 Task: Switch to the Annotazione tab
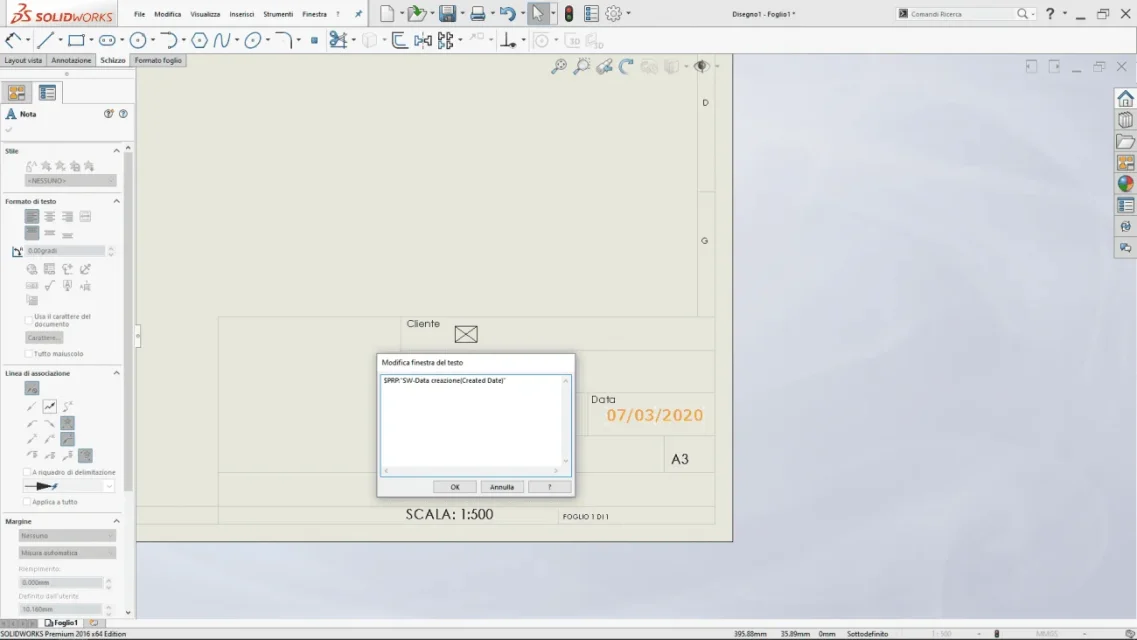(71, 60)
